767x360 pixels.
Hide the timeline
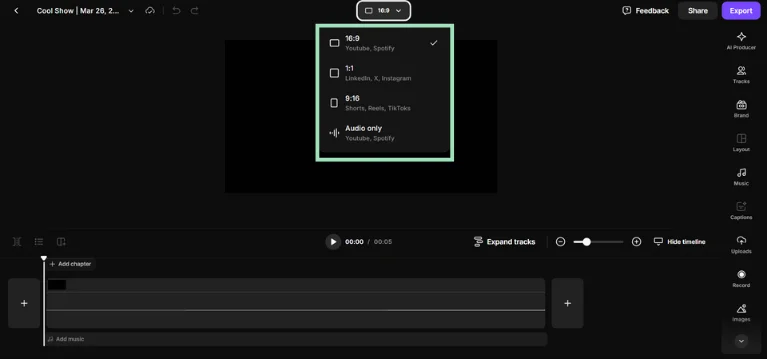coord(679,242)
